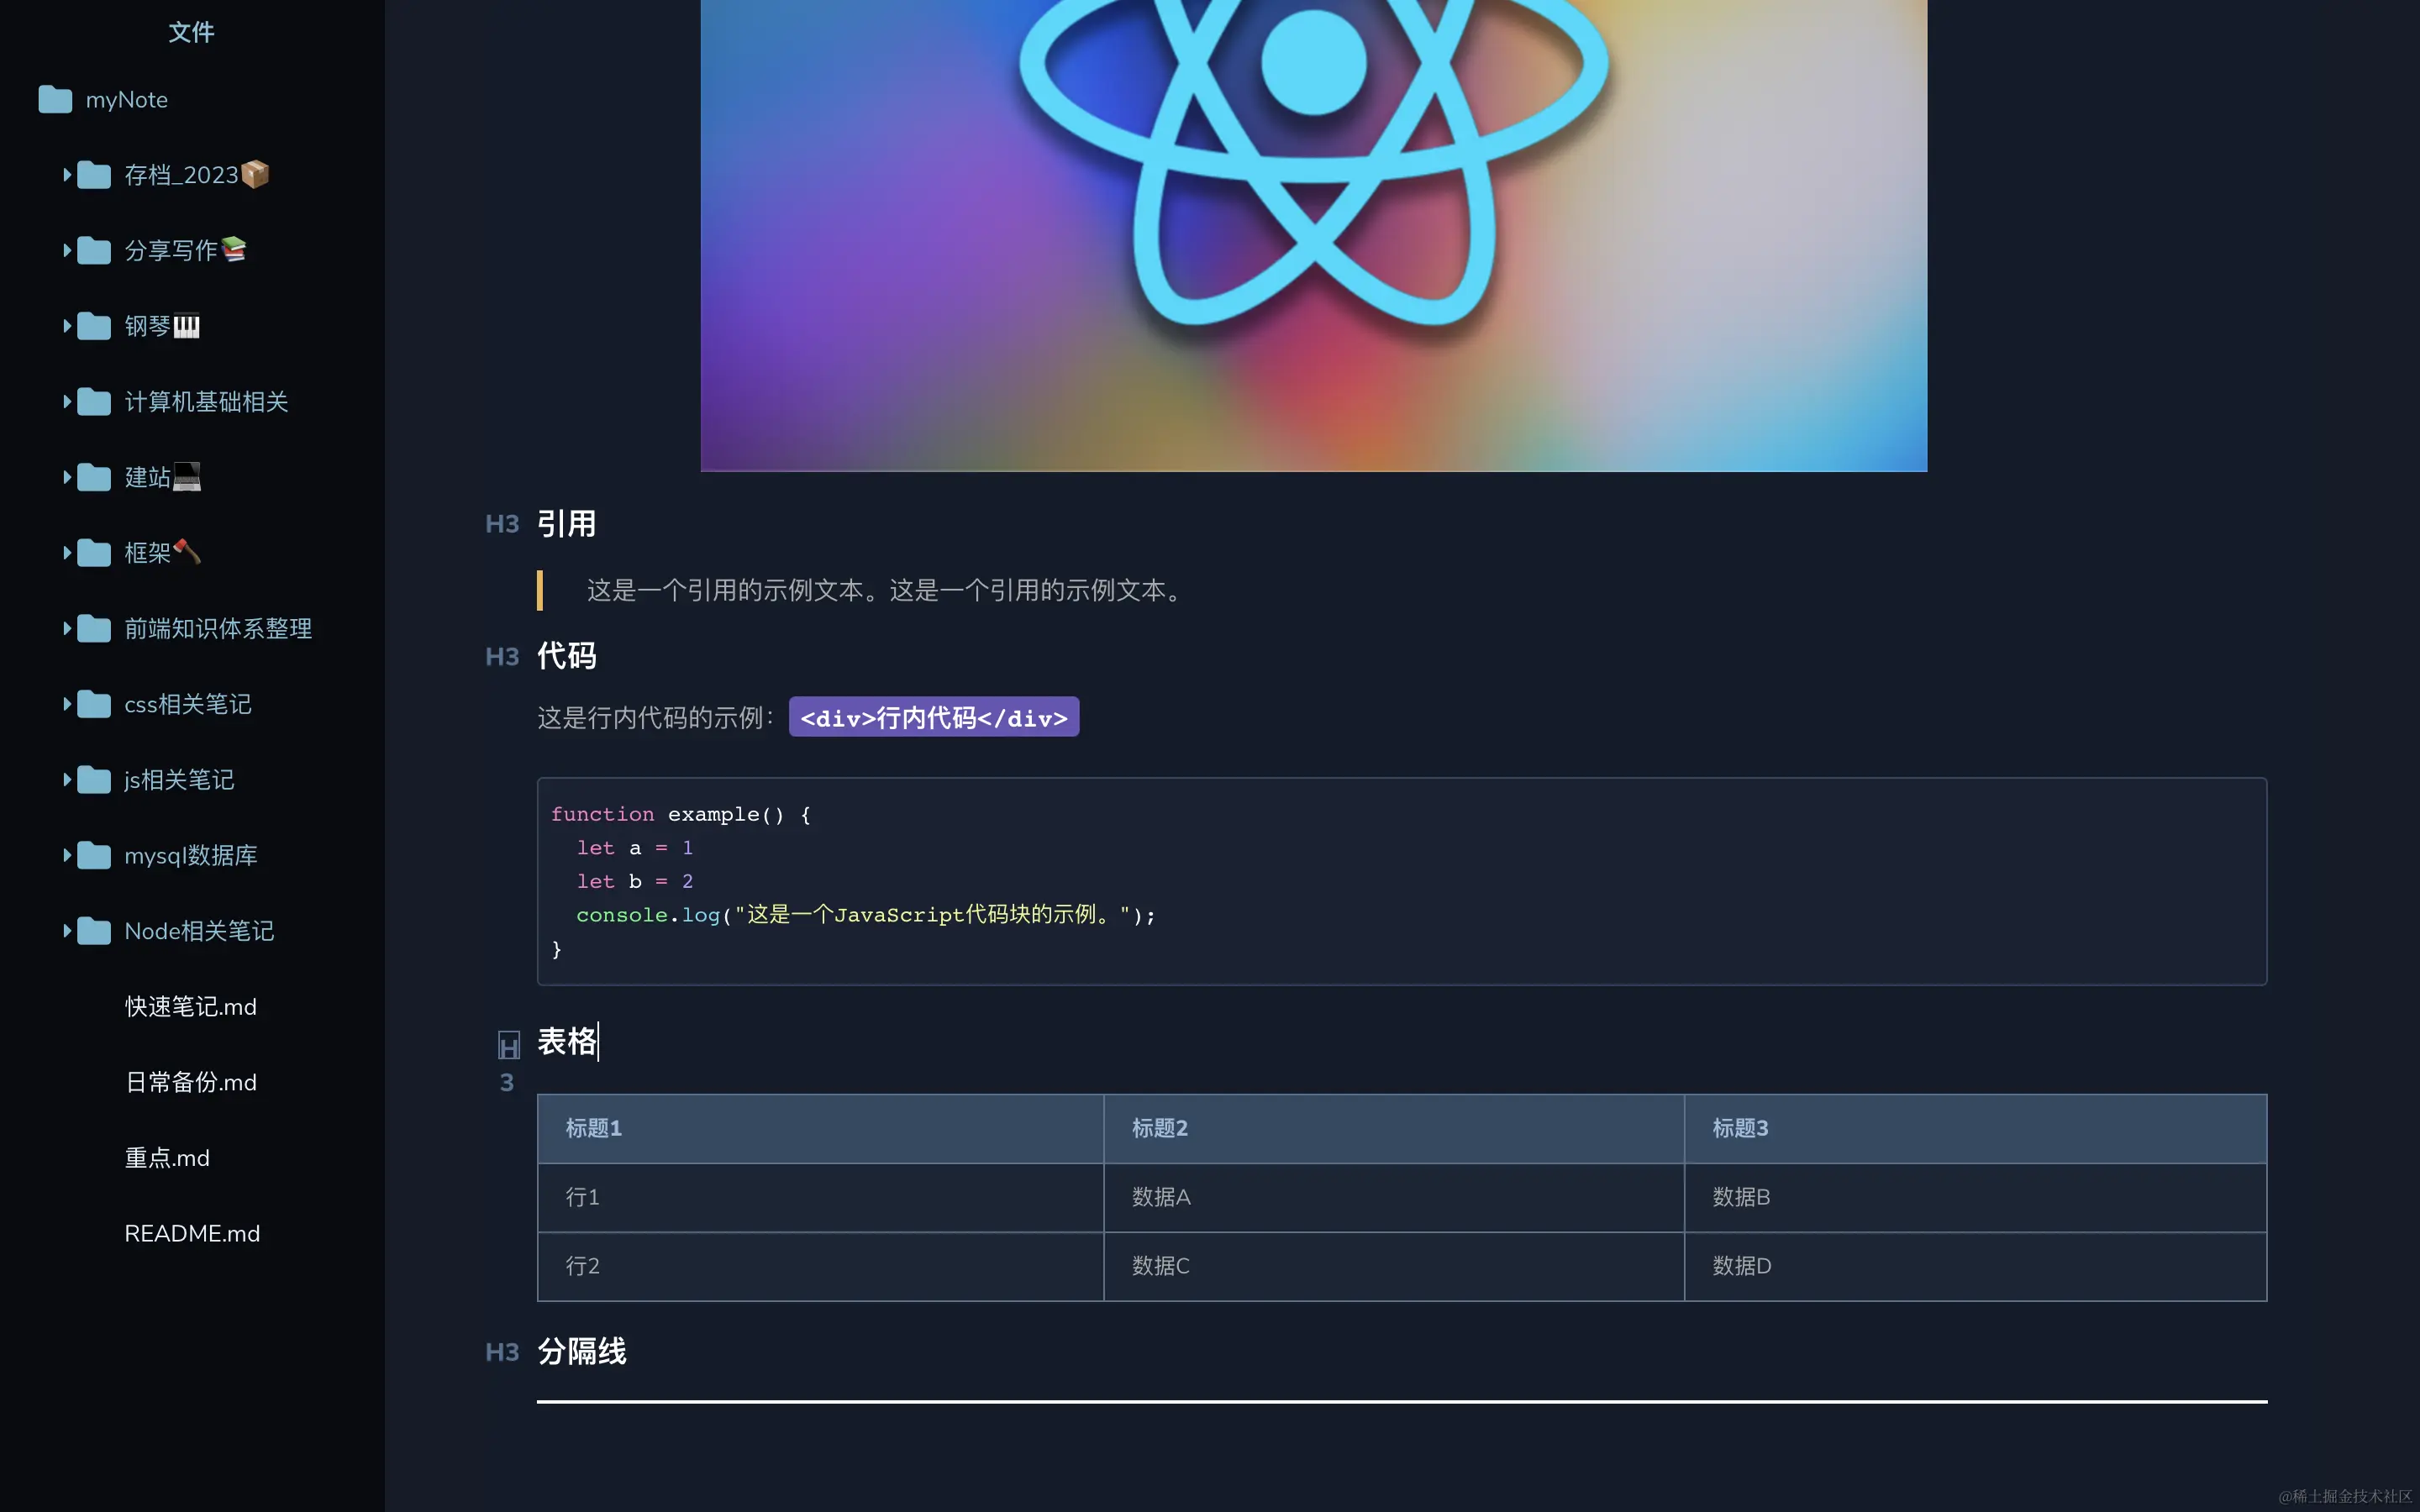Open the README.md file
The image size is (2420, 1512).
coord(192,1233)
